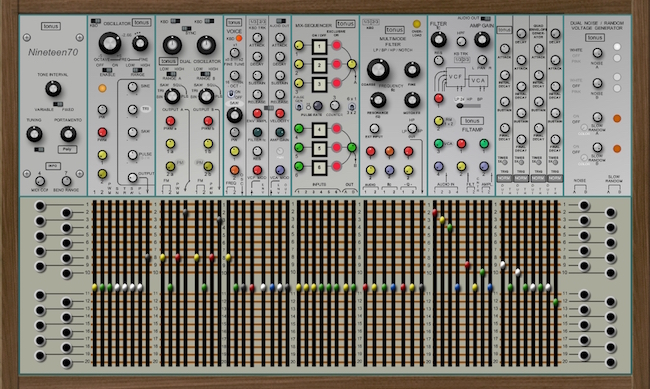The image size is (650, 389).
Task: Toggle the dual oscillator Sync switch
Action: coord(186,28)
